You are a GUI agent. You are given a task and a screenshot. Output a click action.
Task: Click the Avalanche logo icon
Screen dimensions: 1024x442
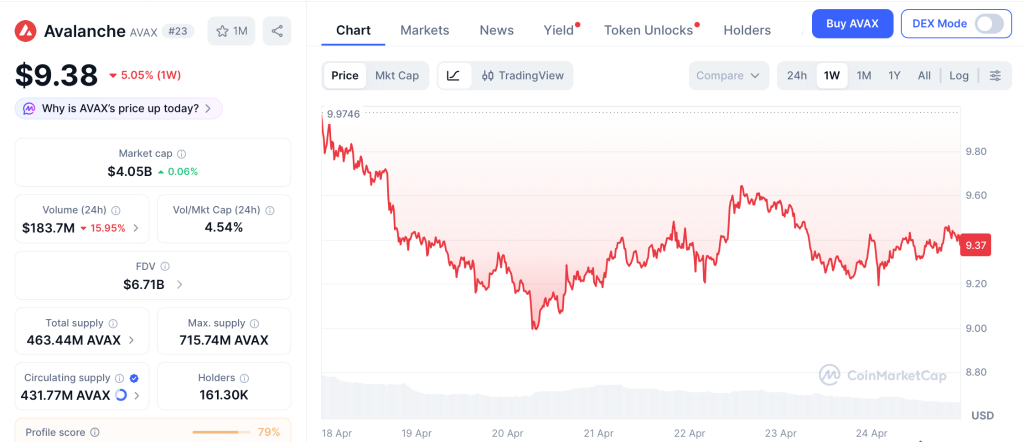(x=26, y=31)
